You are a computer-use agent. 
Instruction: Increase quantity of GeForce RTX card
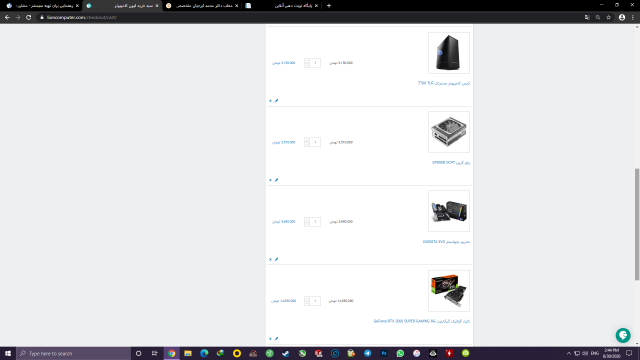pyautogui.click(x=307, y=298)
